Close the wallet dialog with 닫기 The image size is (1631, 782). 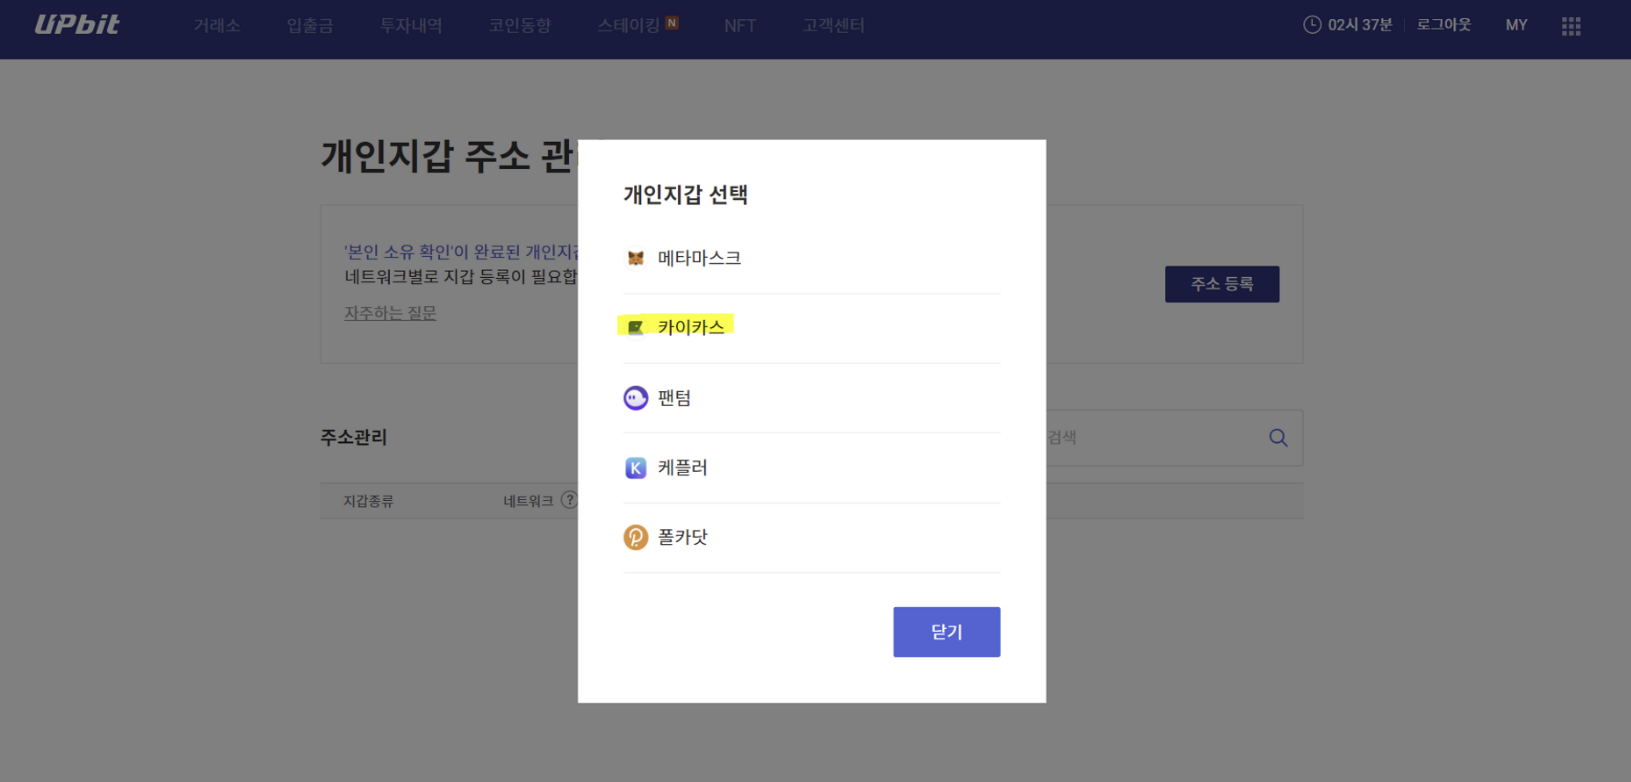pos(946,632)
